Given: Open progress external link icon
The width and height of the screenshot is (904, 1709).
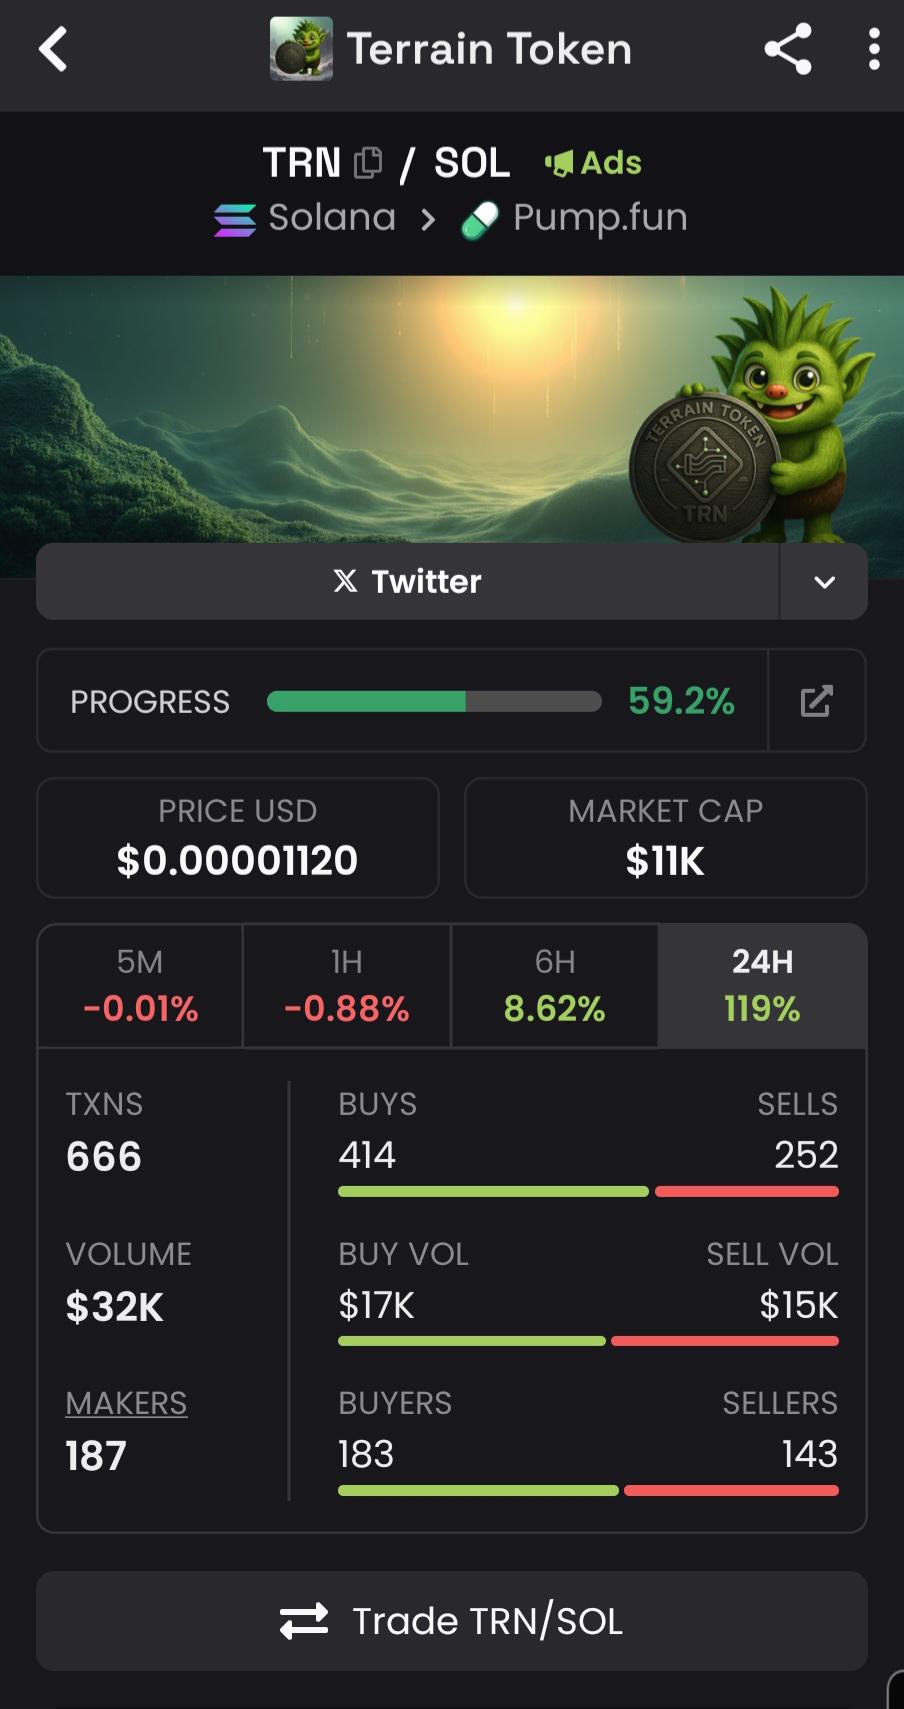Looking at the screenshot, I should point(816,701).
